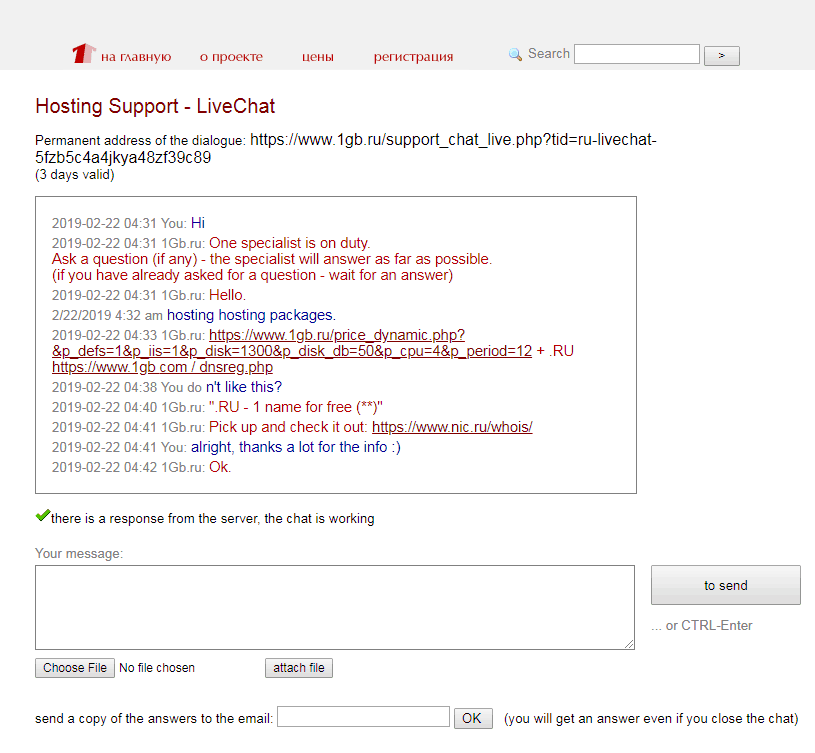Screen dimensions: 815x753
Task: Confirm email with the OK button
Action: point(473,718)
